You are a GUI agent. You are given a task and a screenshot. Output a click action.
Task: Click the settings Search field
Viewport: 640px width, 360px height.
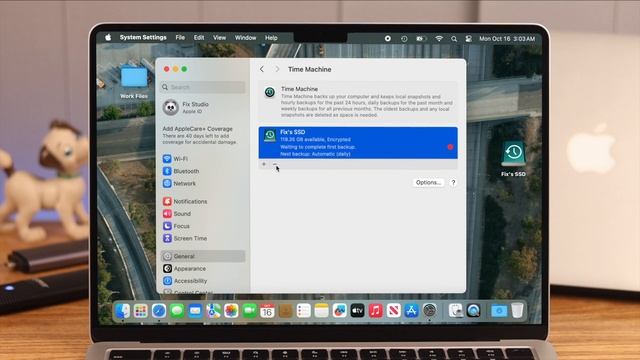(x=203, y=87)
